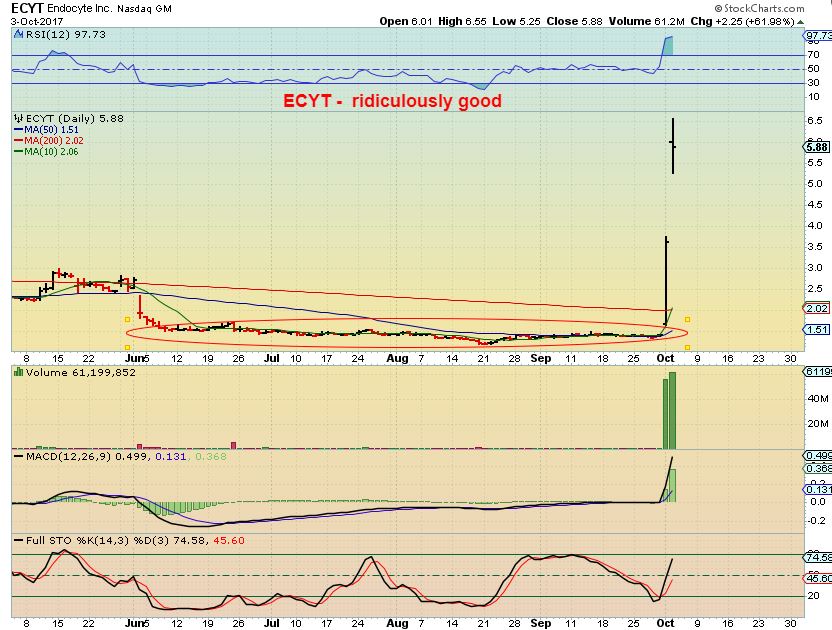Click the 3.0 price axis label
Viewport: 832px width, 630px height.
pyautogui.click(x=815, y=267)
